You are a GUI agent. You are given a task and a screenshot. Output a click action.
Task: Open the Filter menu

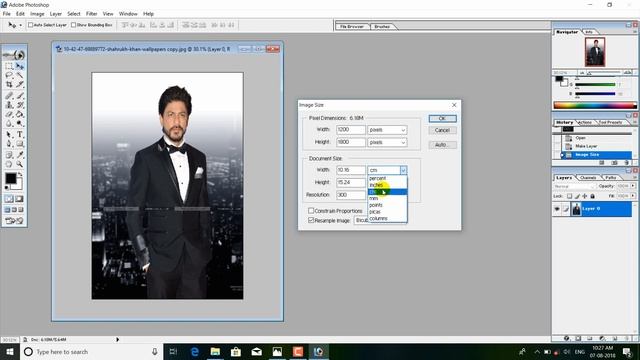(x=91, y=13)
